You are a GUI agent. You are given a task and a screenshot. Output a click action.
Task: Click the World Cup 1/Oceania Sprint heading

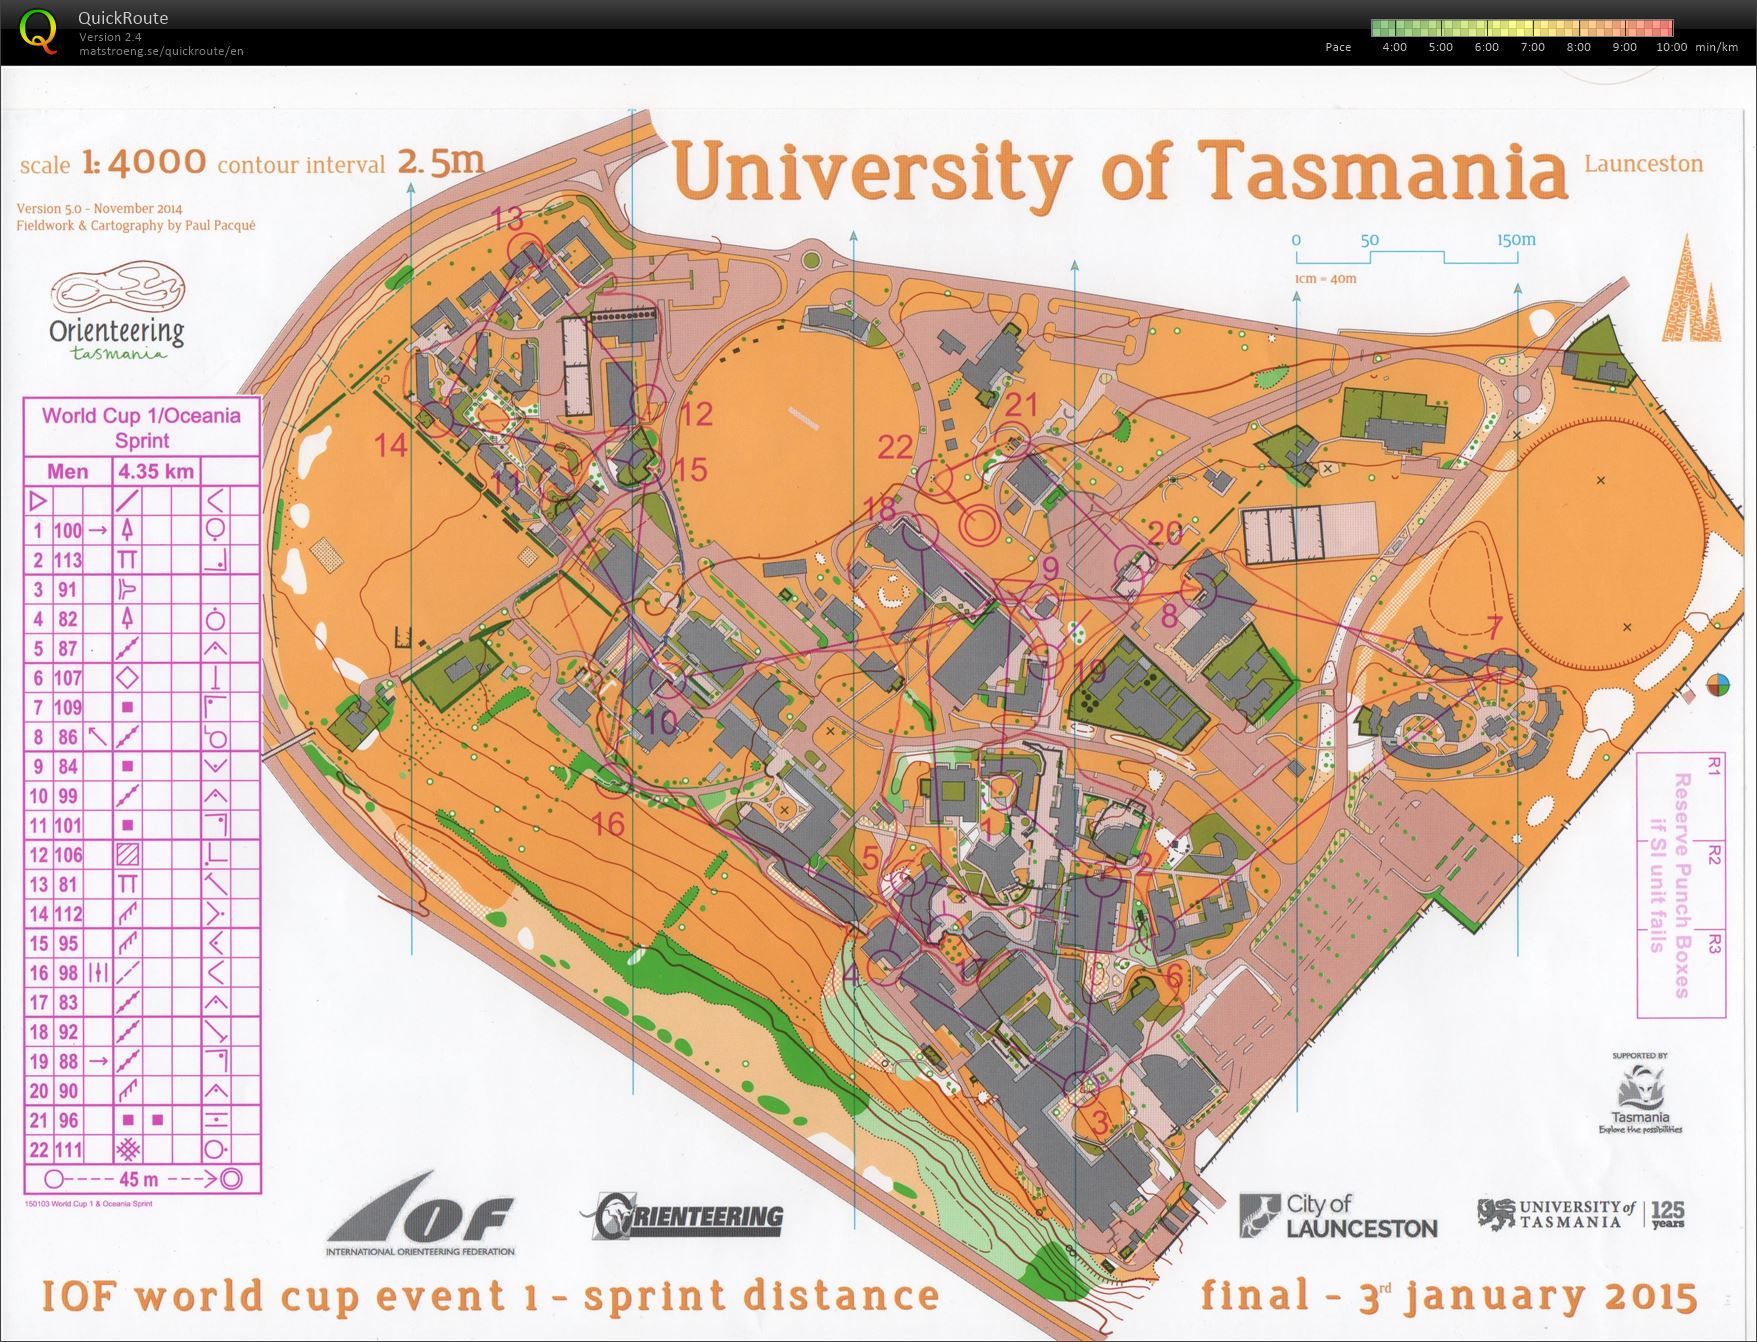coord(141,428)
